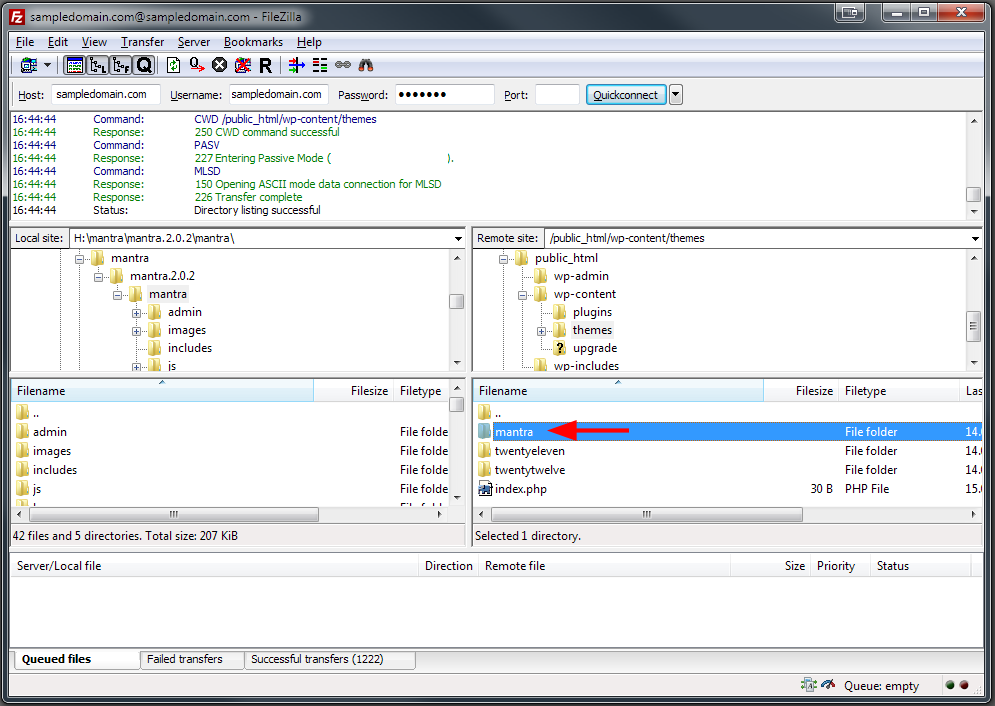Open the Server menu
This screenshot has width=995, height=706.
[194, 42]
